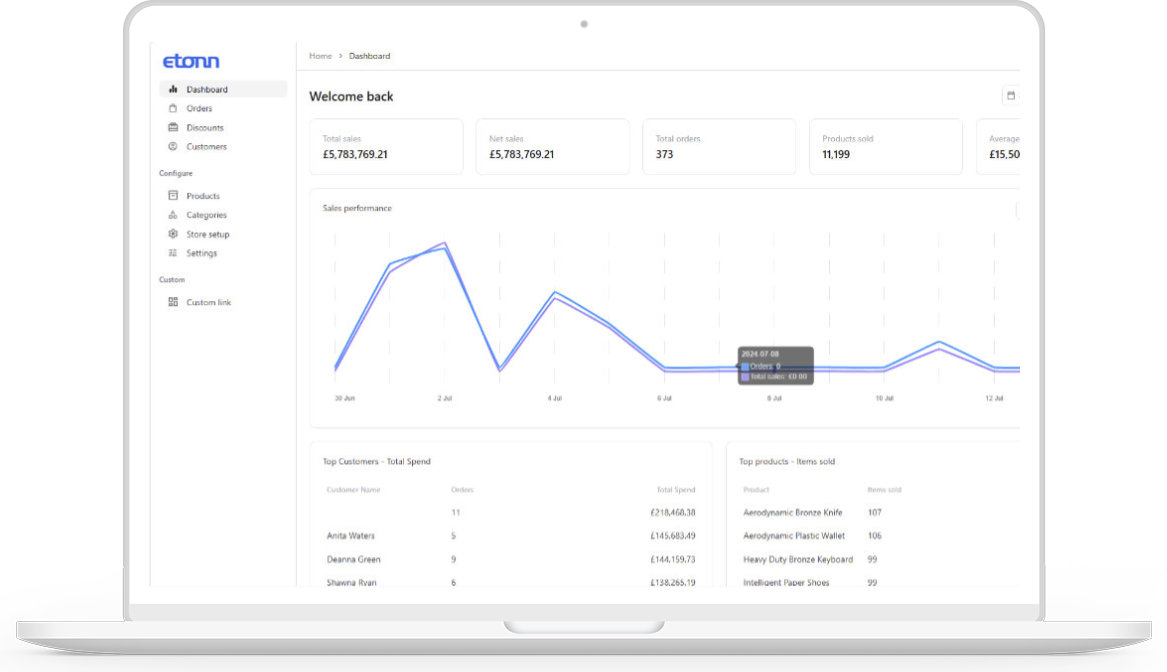Click the Sales performance chart title
Screen dimensions: 1167x672
357,208
